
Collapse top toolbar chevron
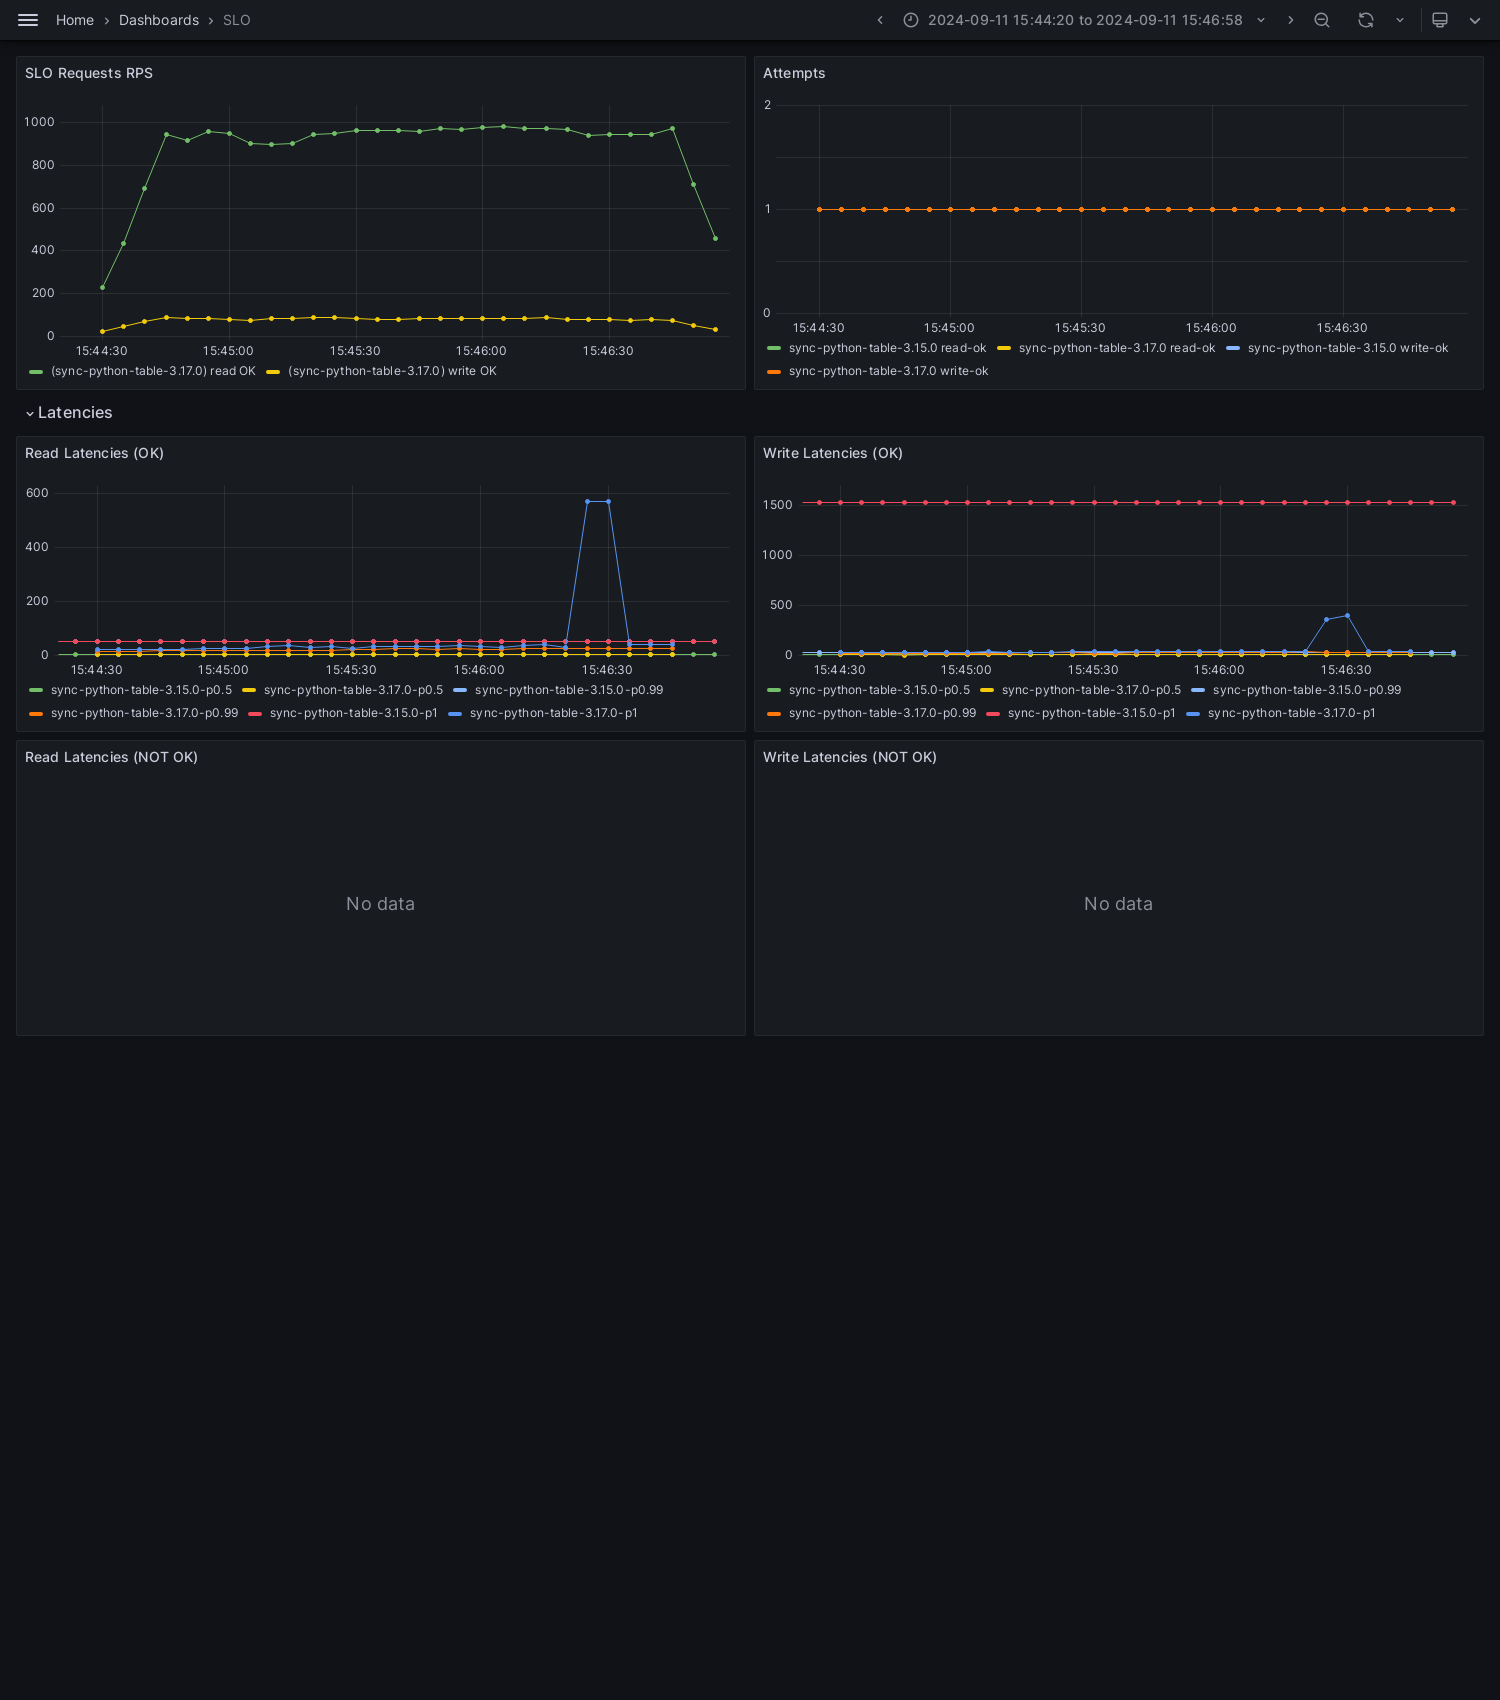pos(1475,20)
